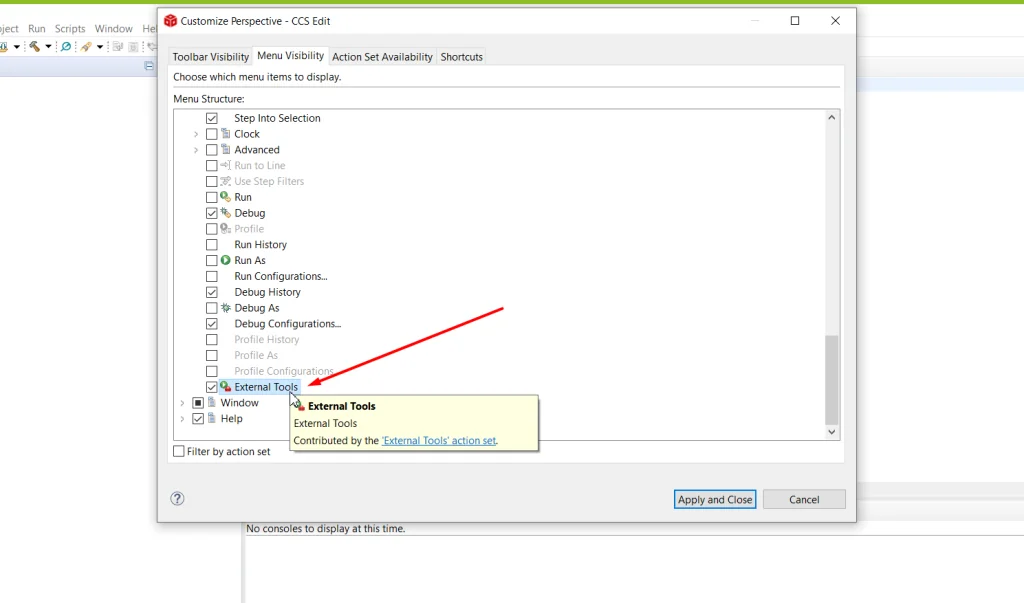Screen dimensions: 1024x603
Task: Go to the Shortcuts tab
Action: coord(462,57)
